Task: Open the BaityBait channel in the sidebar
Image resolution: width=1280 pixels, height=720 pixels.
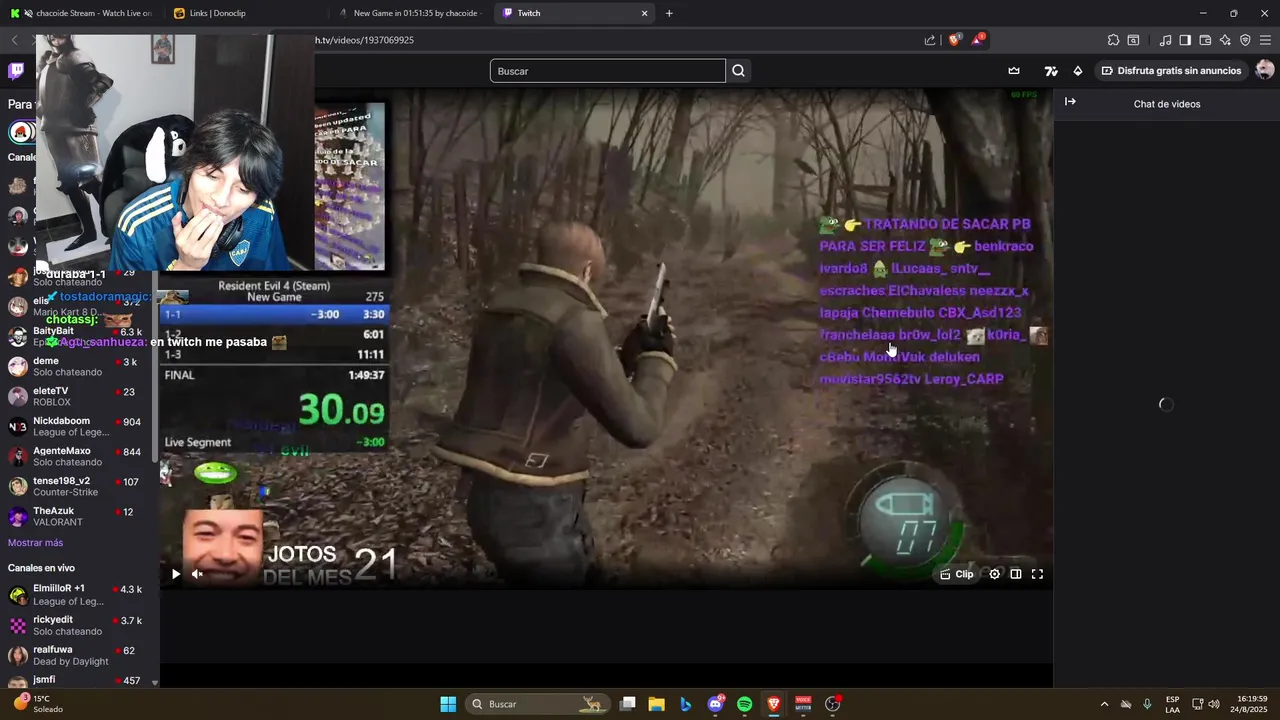Action: pos(78,336)
